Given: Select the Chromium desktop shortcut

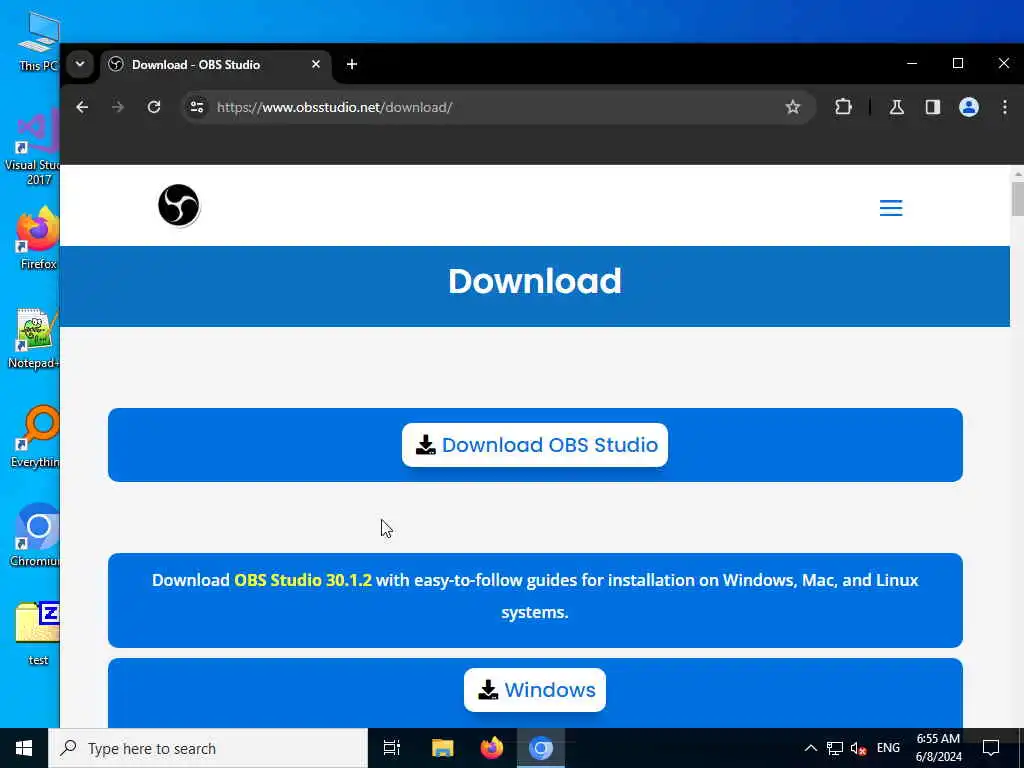Looking at the screenshot, I should (35, 536).
